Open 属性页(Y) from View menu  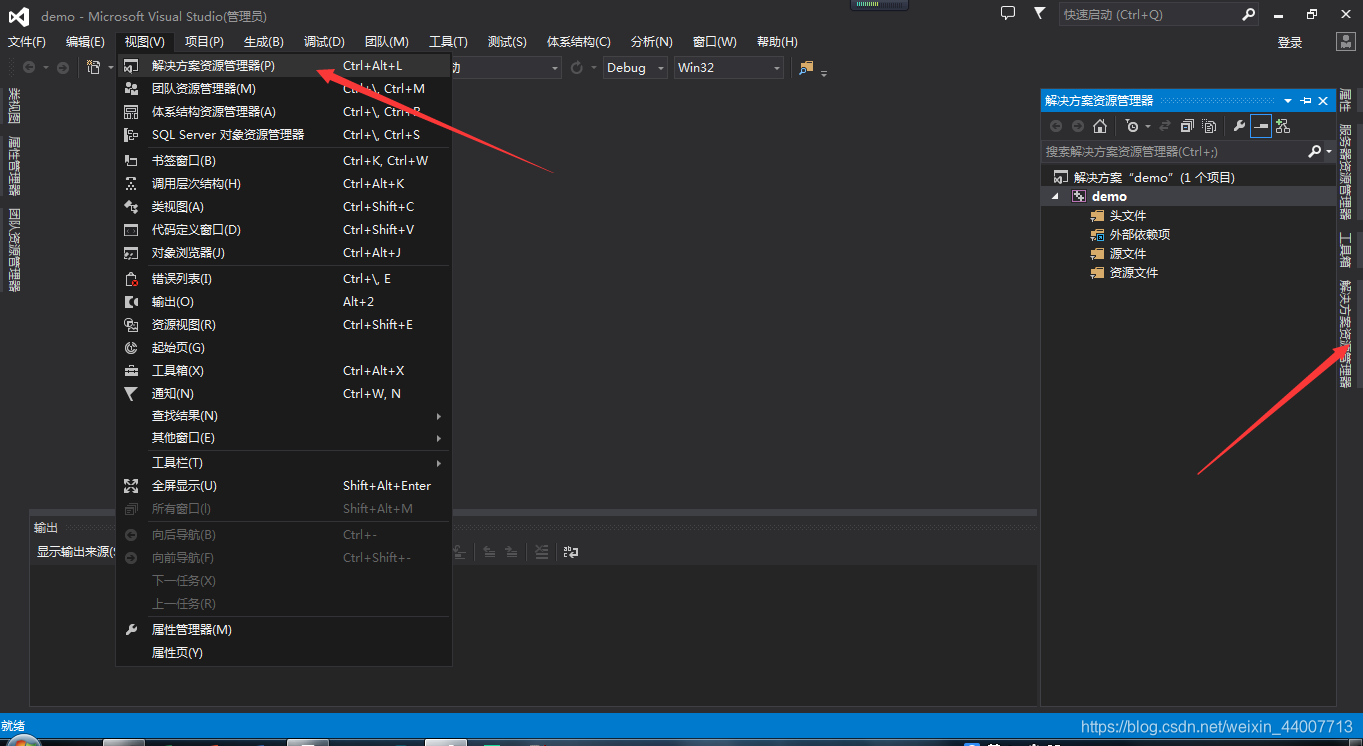click(284, 652)
